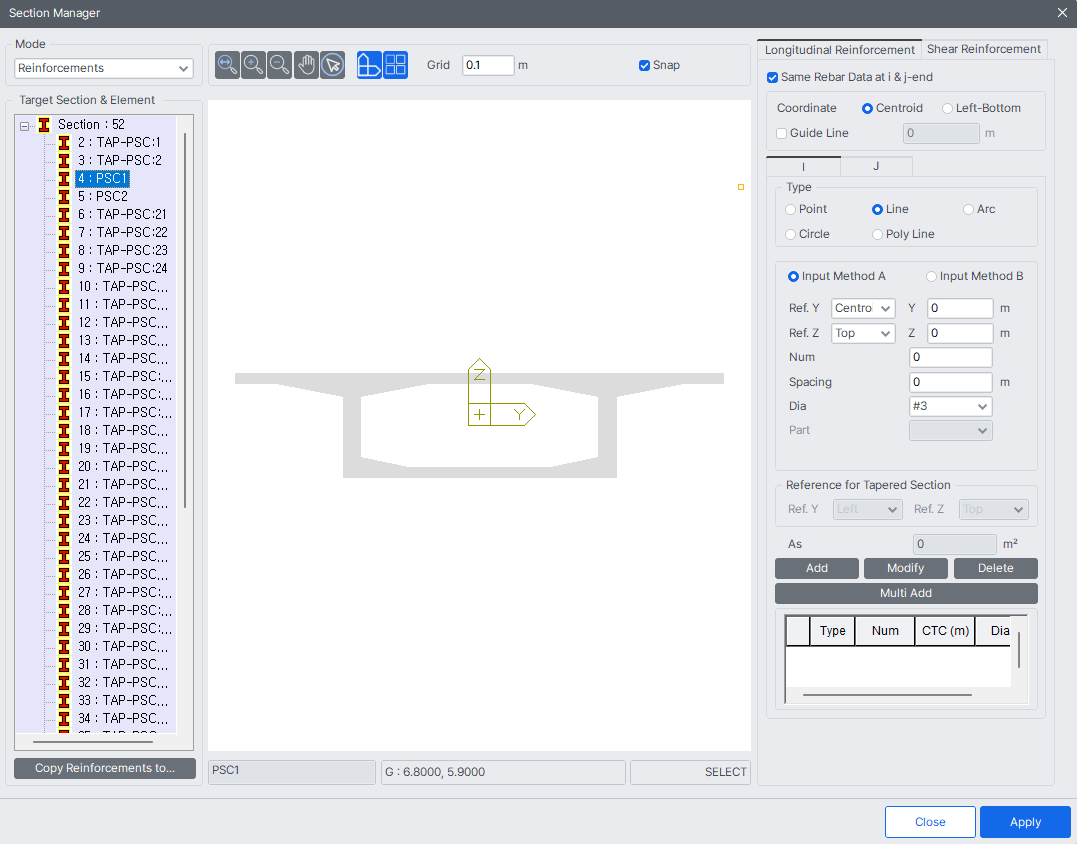The image size is (1077, 844).
Task: Click the icon for tree item 15
Action: pyautogui.click(x=64, y=376)
